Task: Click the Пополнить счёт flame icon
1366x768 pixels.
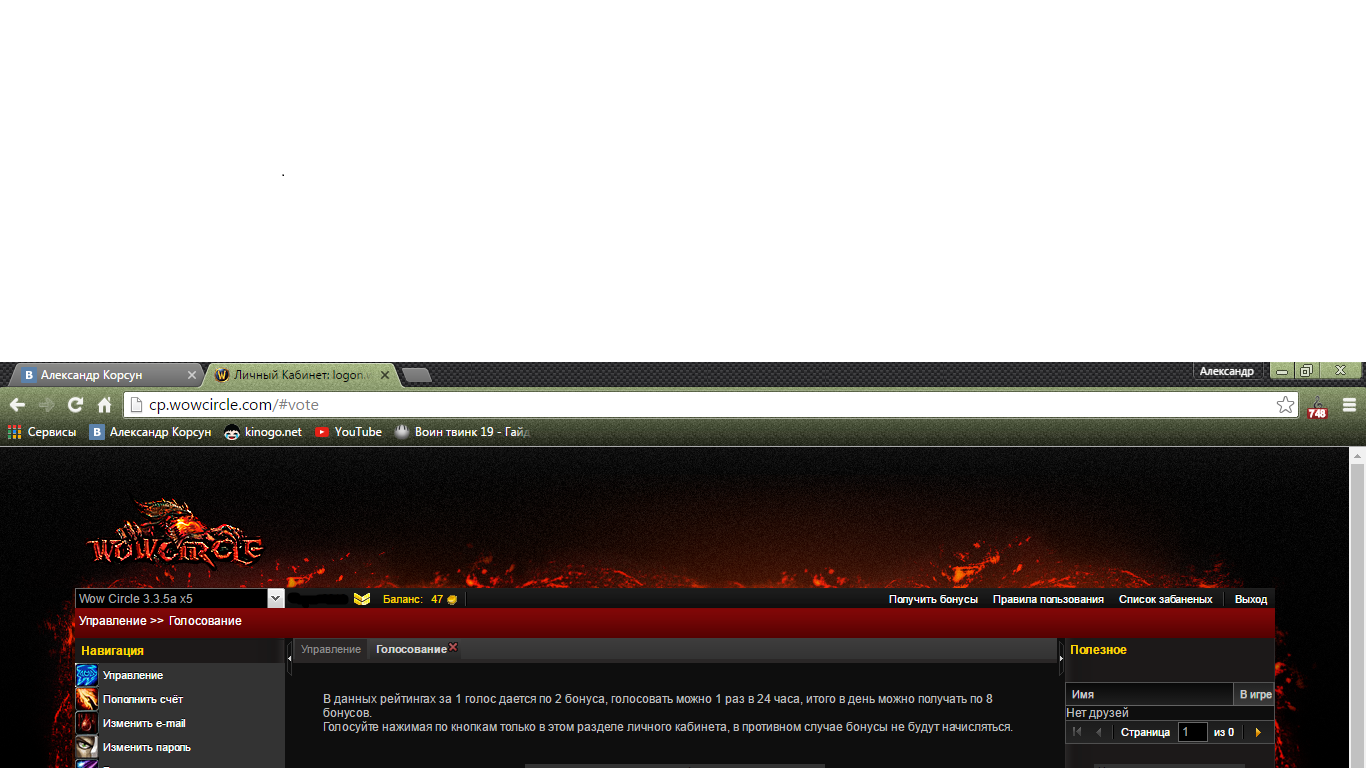Action: pyautogui.click(x=87, y=700)
